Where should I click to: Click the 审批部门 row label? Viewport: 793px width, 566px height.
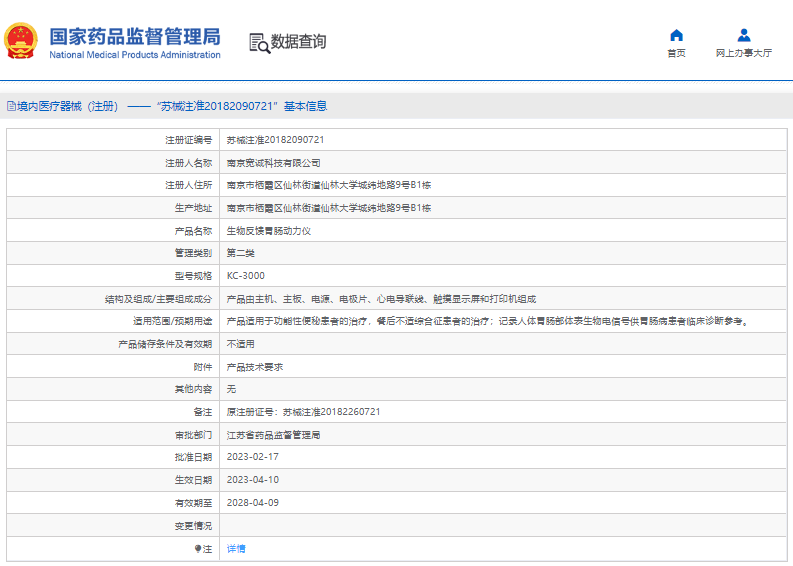[x=193, y=435]
